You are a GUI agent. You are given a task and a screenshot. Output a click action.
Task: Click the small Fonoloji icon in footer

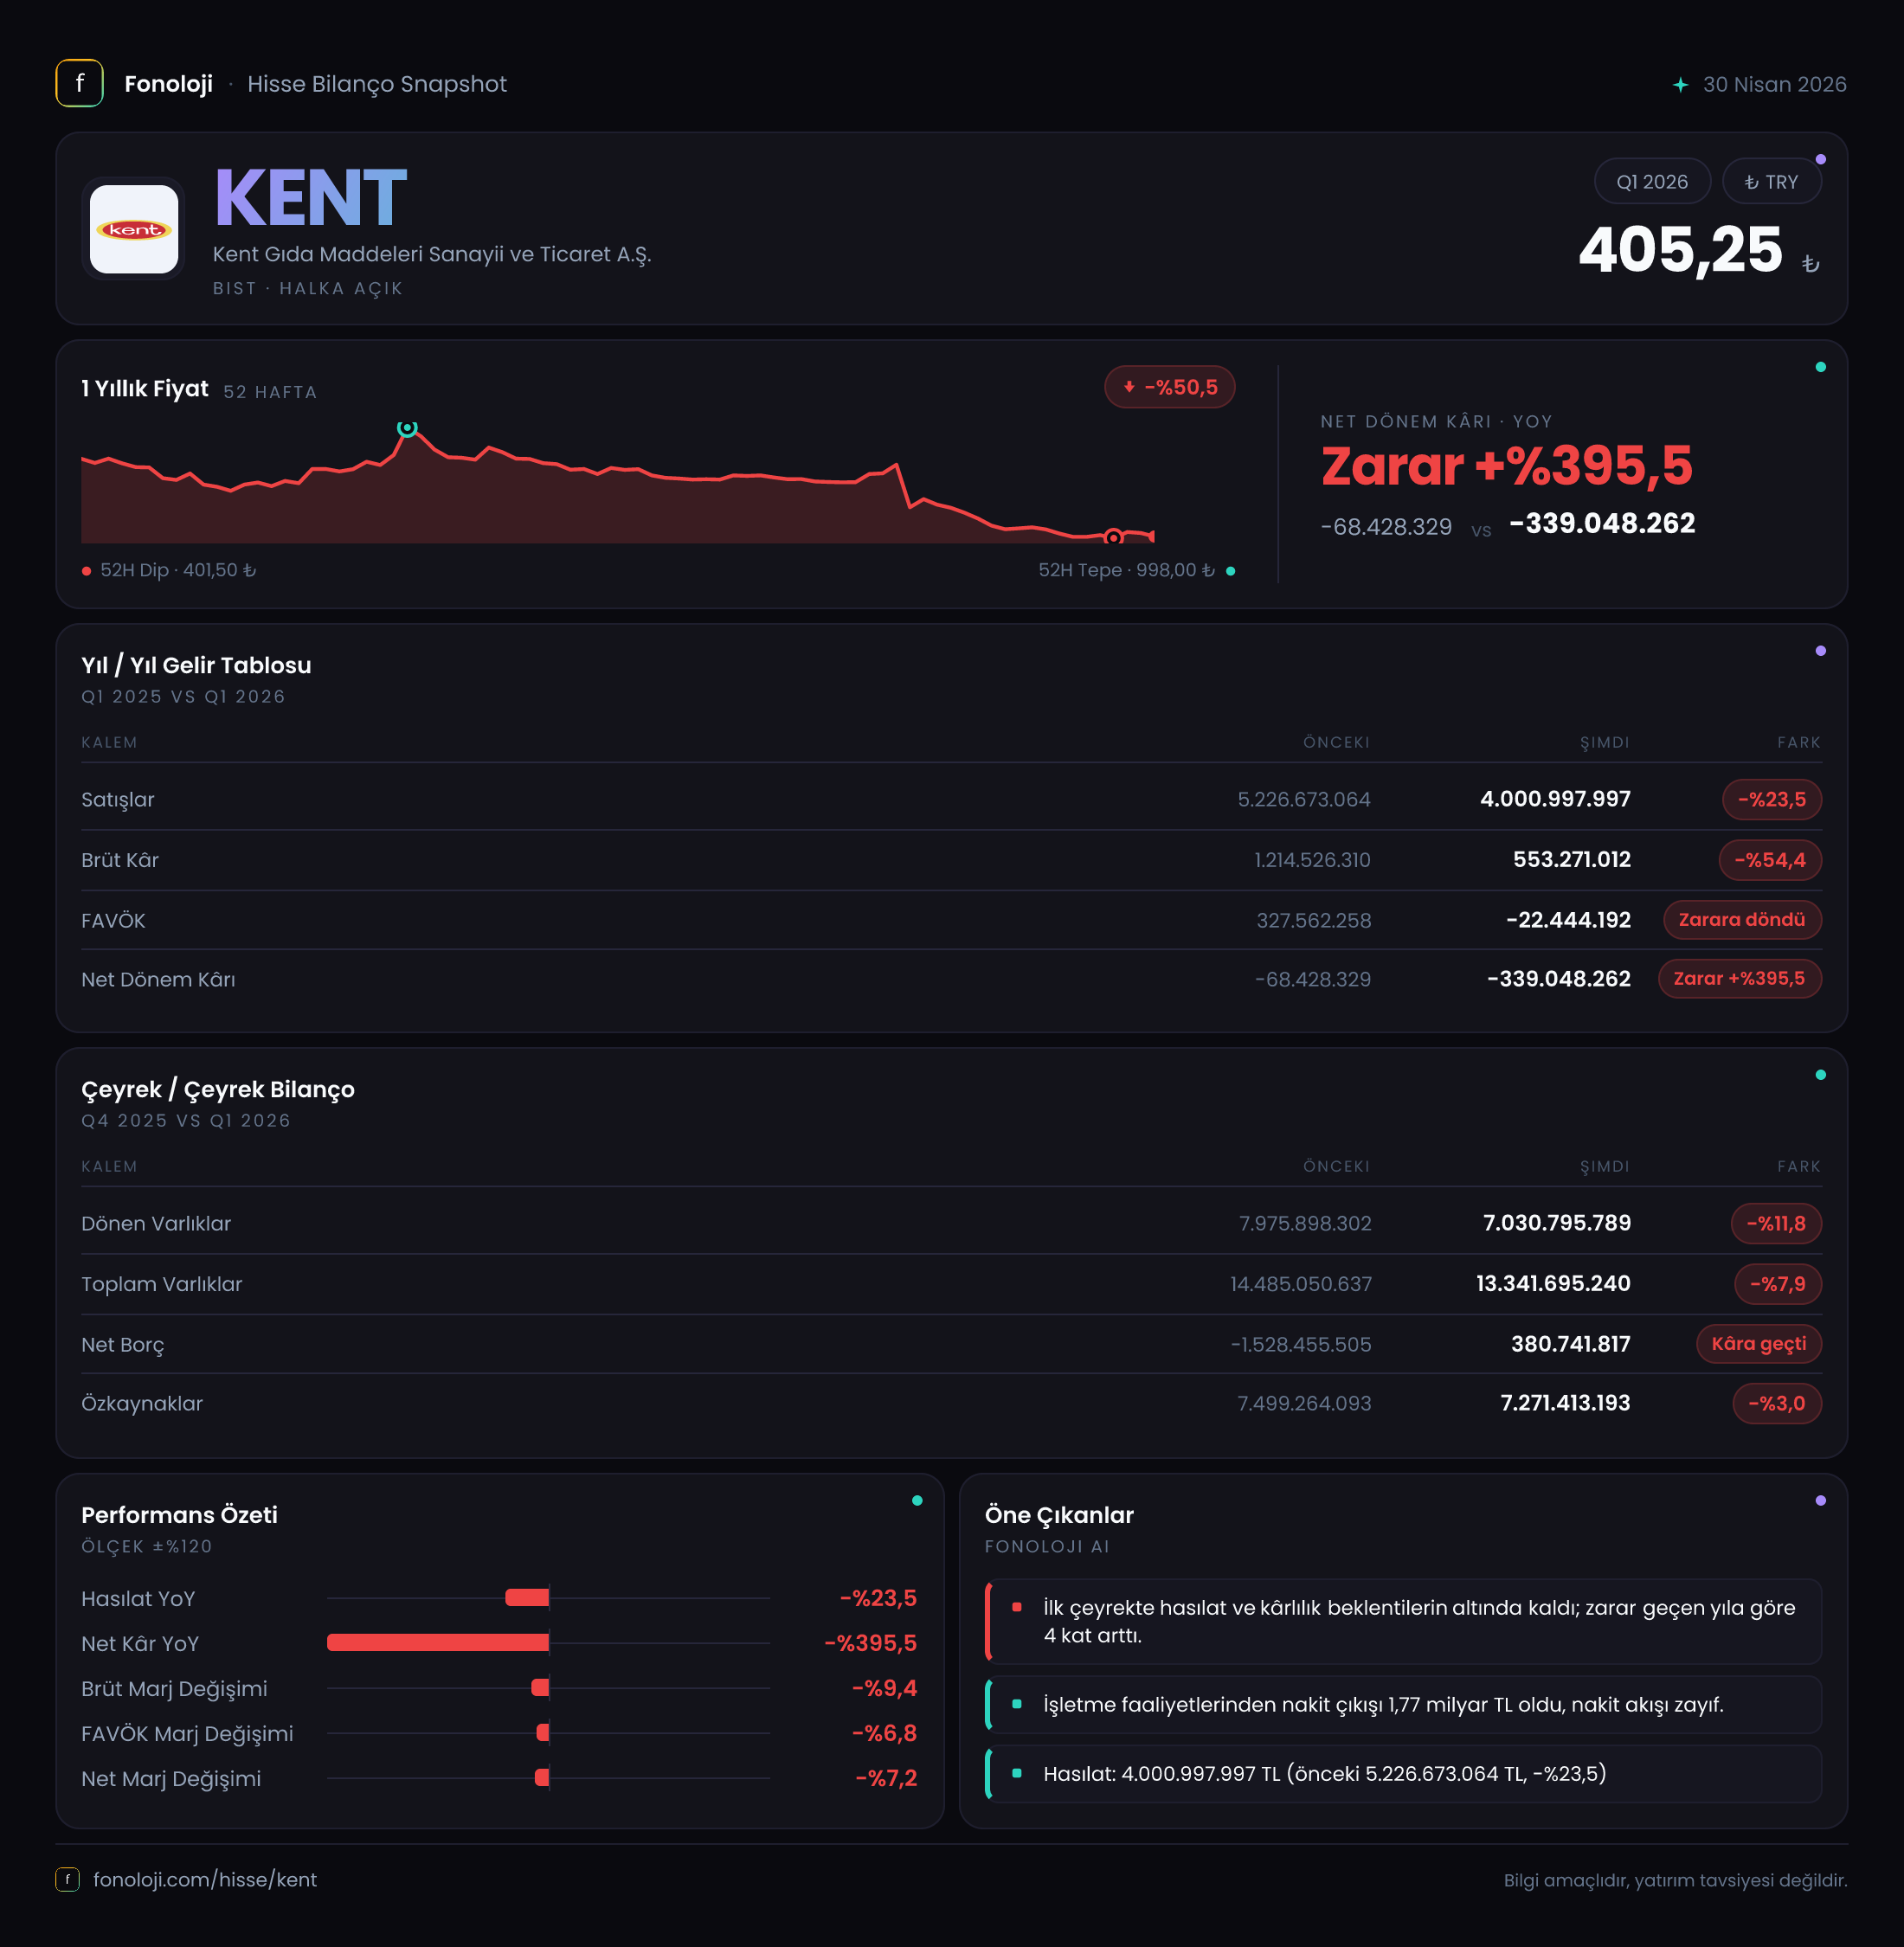coord(67,1879)
